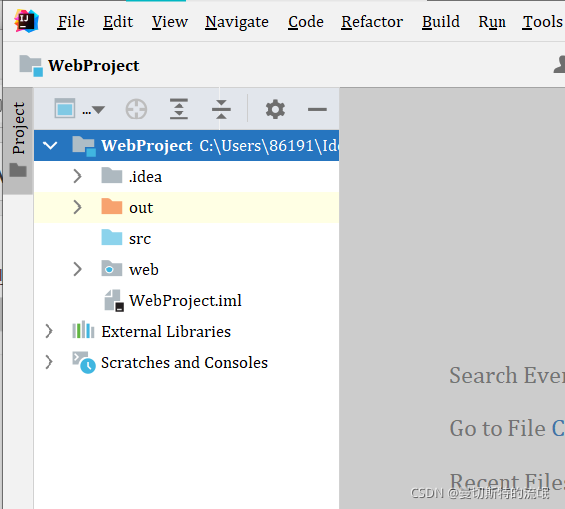The height and width of the screenshot is (509, 565).
Task: Click the orange out folder icon
Action: (x=112, y=206)
